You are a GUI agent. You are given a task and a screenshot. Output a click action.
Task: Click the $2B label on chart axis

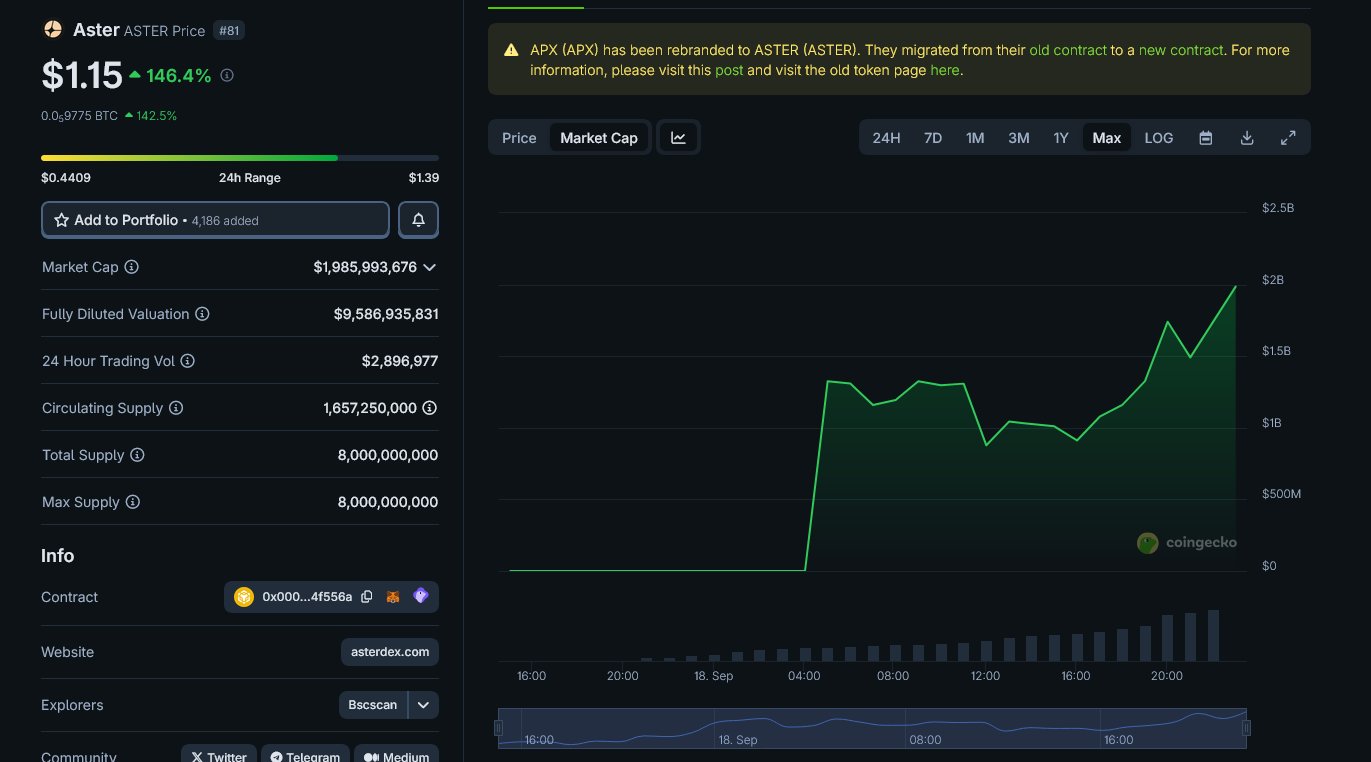[1272, 280]
